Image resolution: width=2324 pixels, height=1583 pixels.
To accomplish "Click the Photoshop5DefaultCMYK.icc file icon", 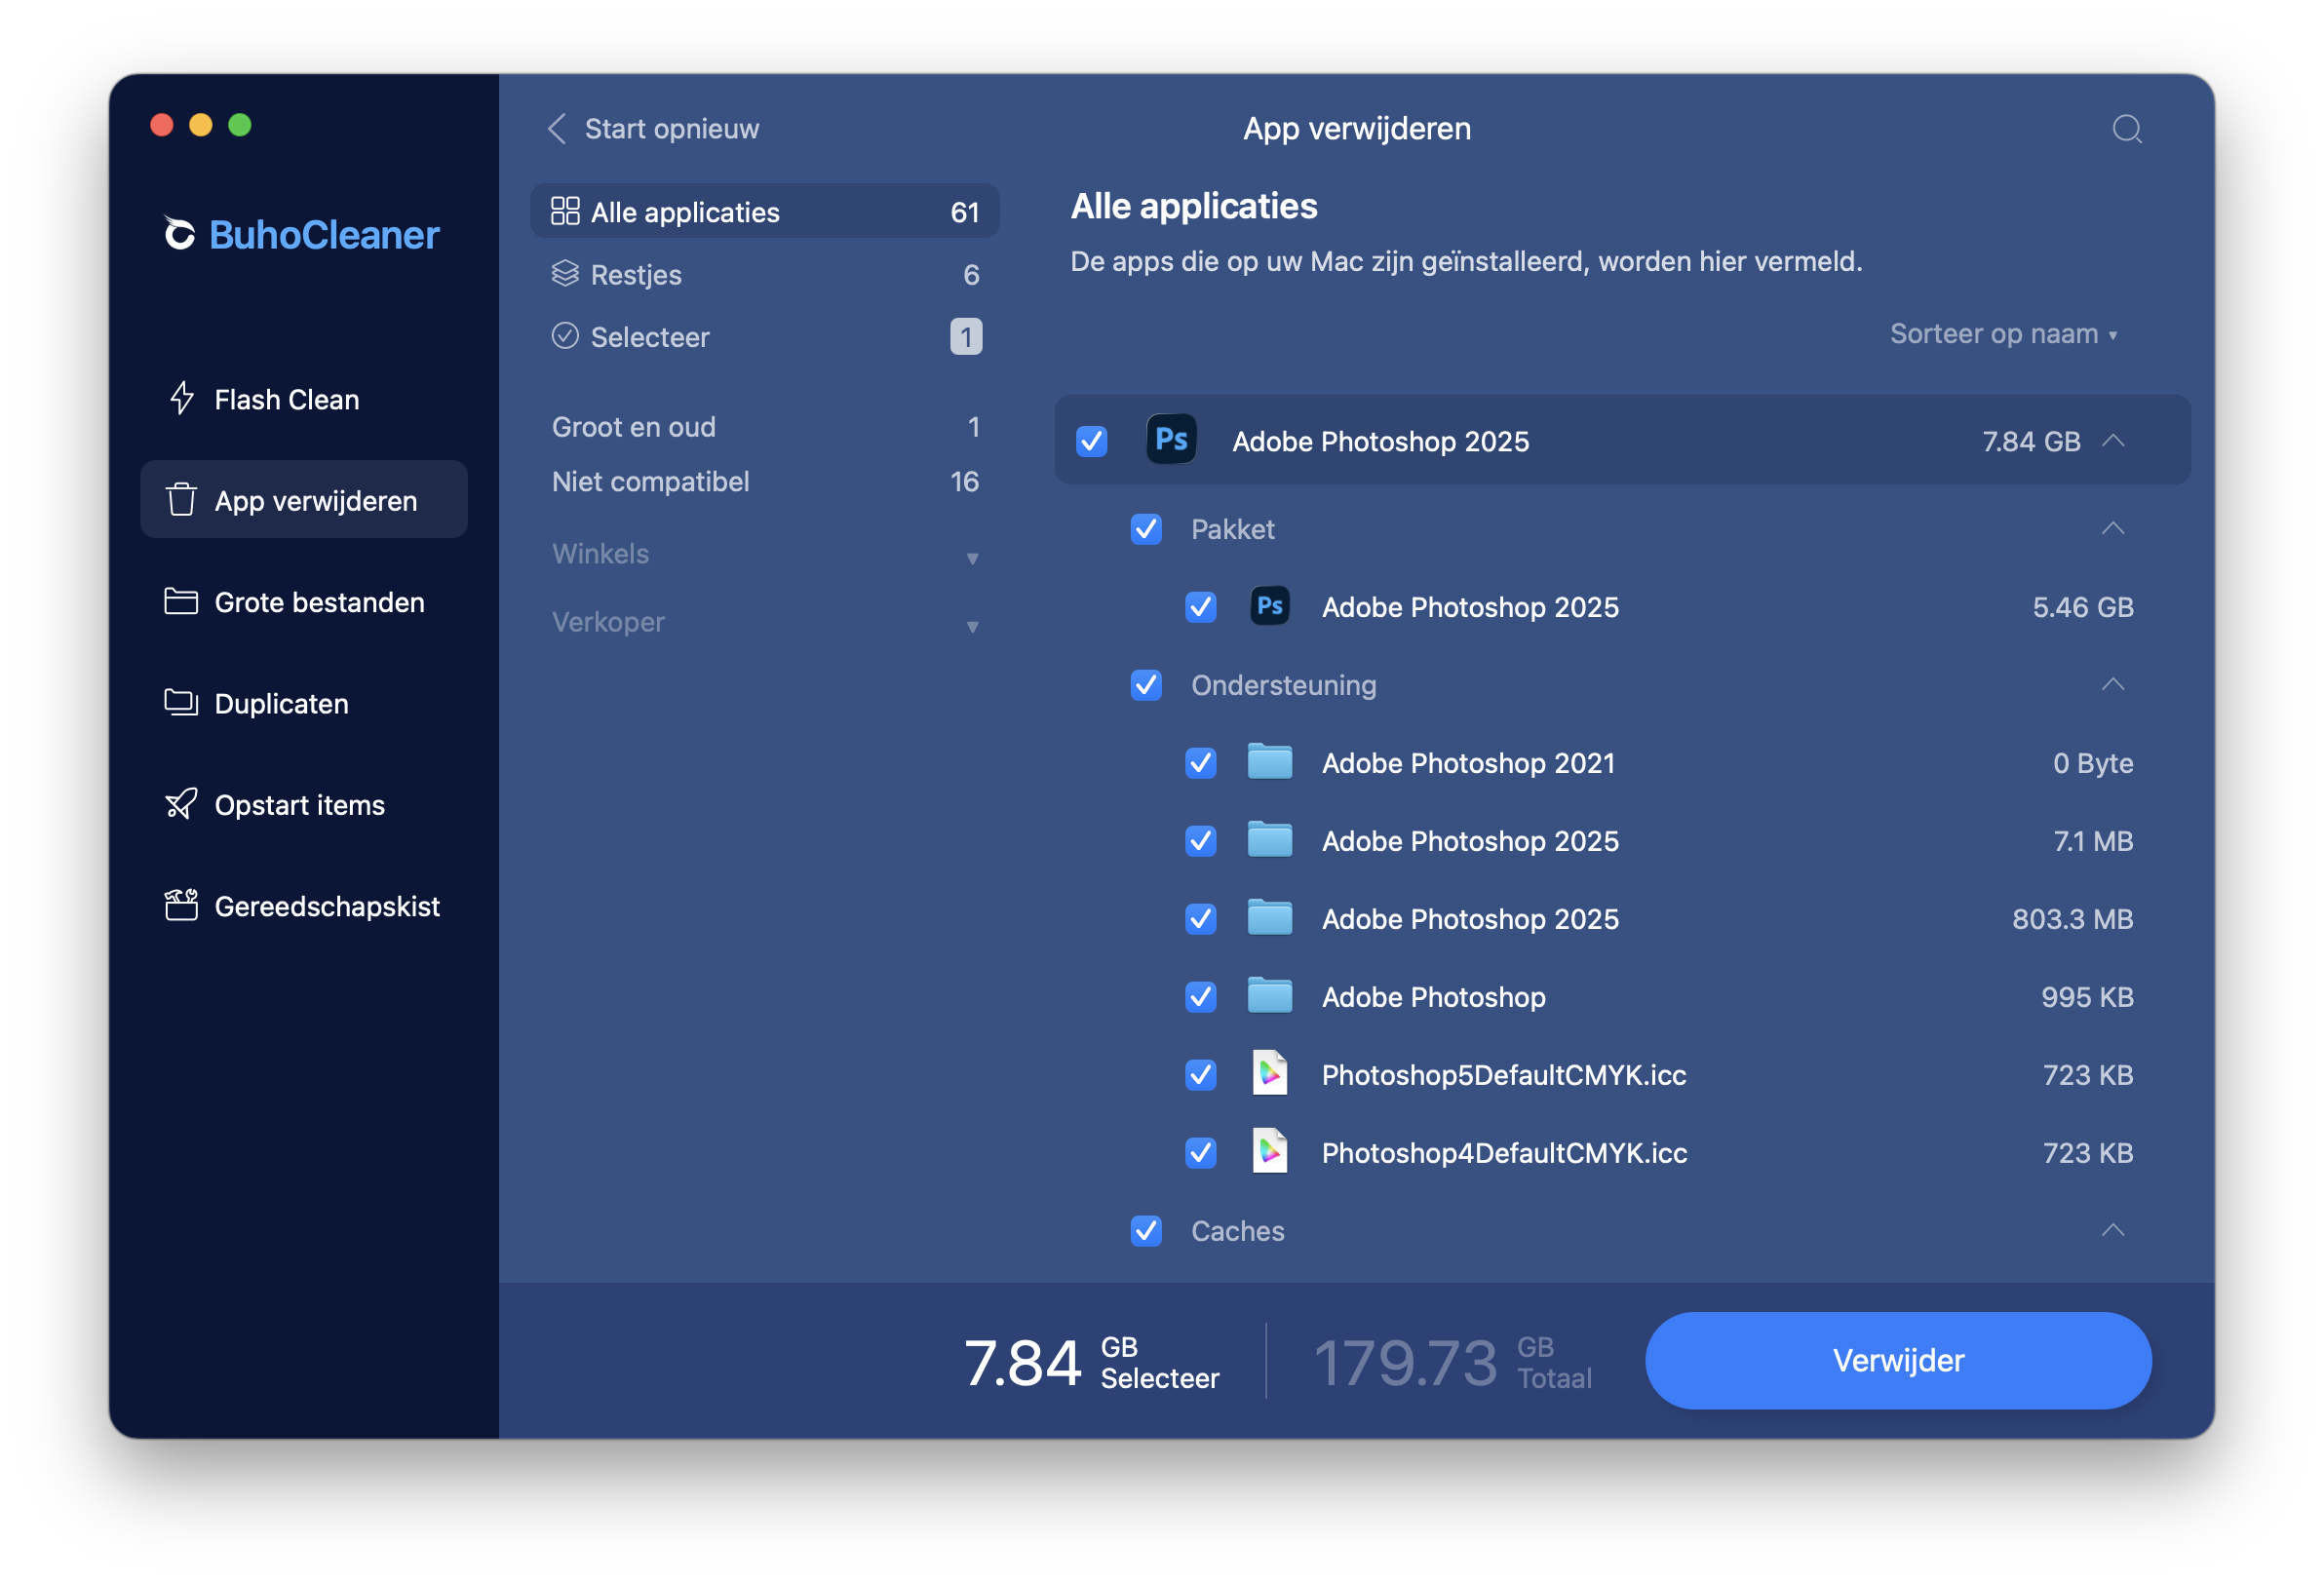I will point(1269,1074).
